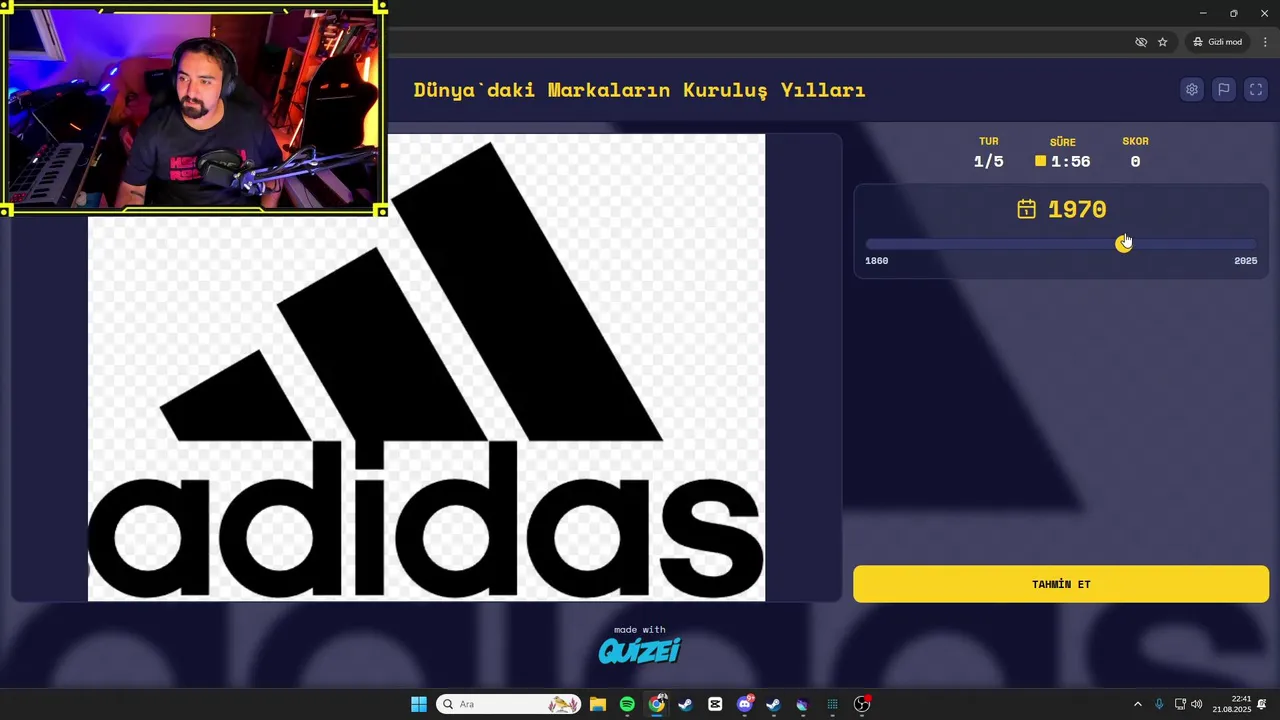Open the volume control in tray
Screen dimensions: 1280x720
point(1197,704)
